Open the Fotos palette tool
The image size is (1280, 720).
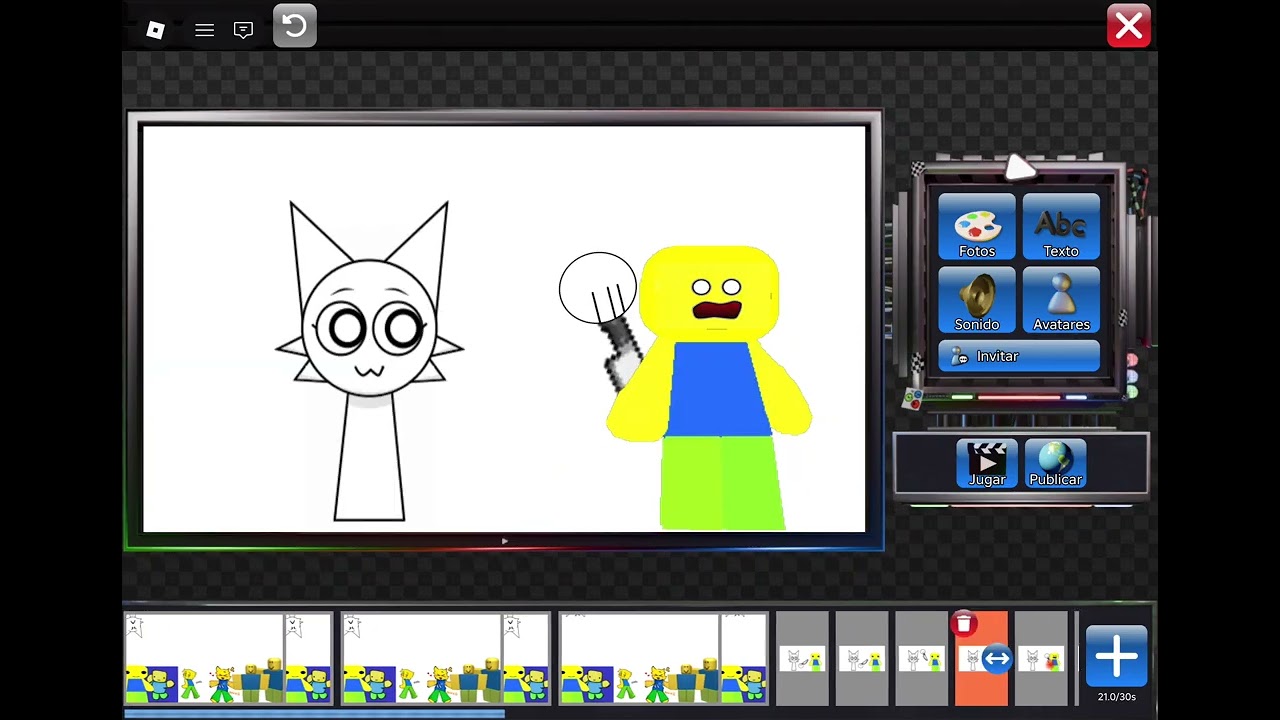coord(977,227)
